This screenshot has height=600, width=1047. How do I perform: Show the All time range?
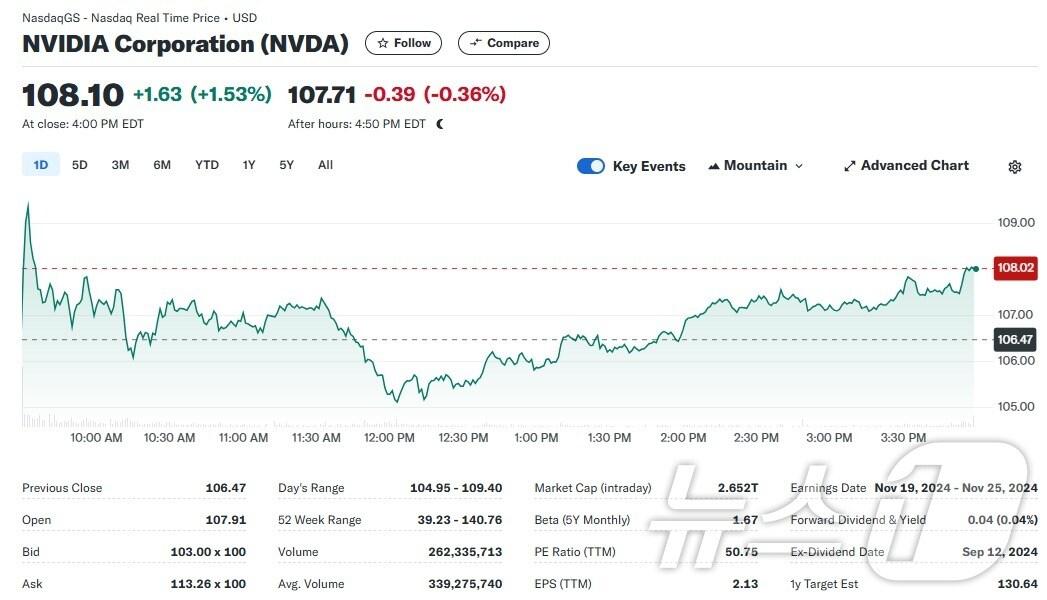(325, 165)
